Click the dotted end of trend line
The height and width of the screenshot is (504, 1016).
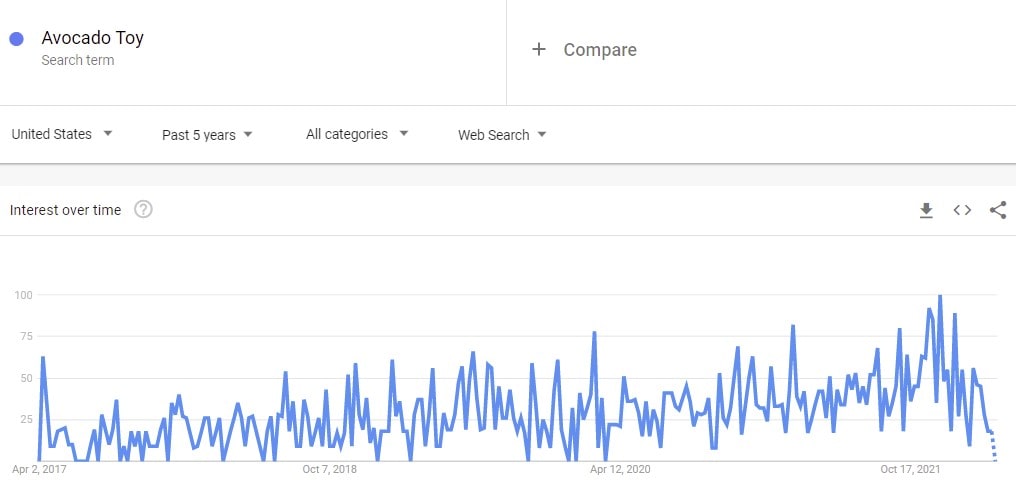[994, 449]
